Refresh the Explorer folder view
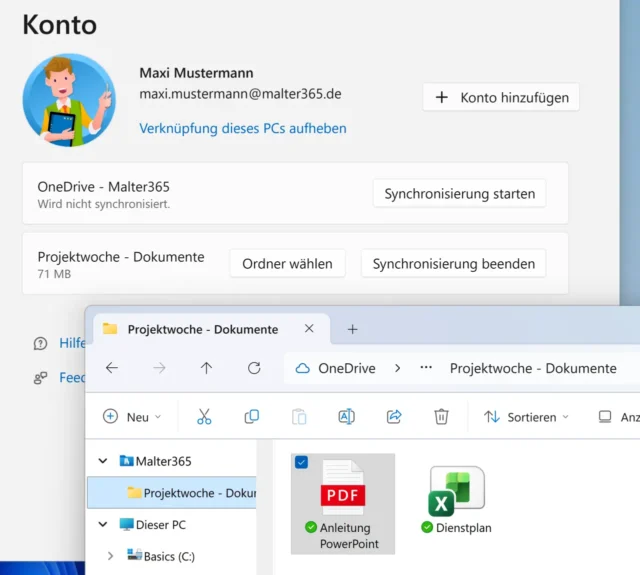This screenshot has width=640, height=575. coord(254,368)
